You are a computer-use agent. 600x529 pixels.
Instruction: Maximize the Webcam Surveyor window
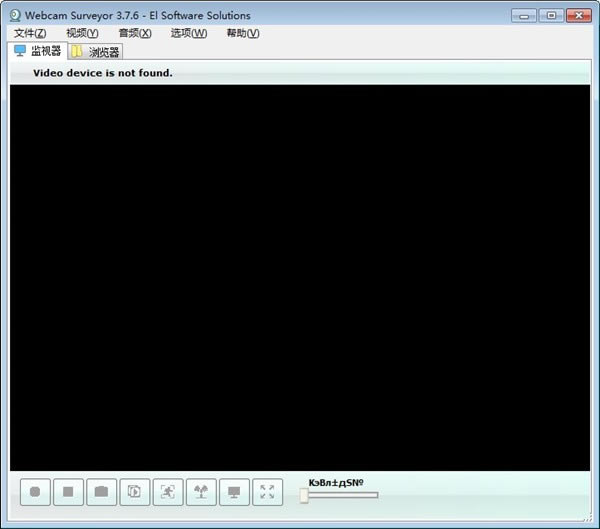pyautogui.click(x=551, y=16)
